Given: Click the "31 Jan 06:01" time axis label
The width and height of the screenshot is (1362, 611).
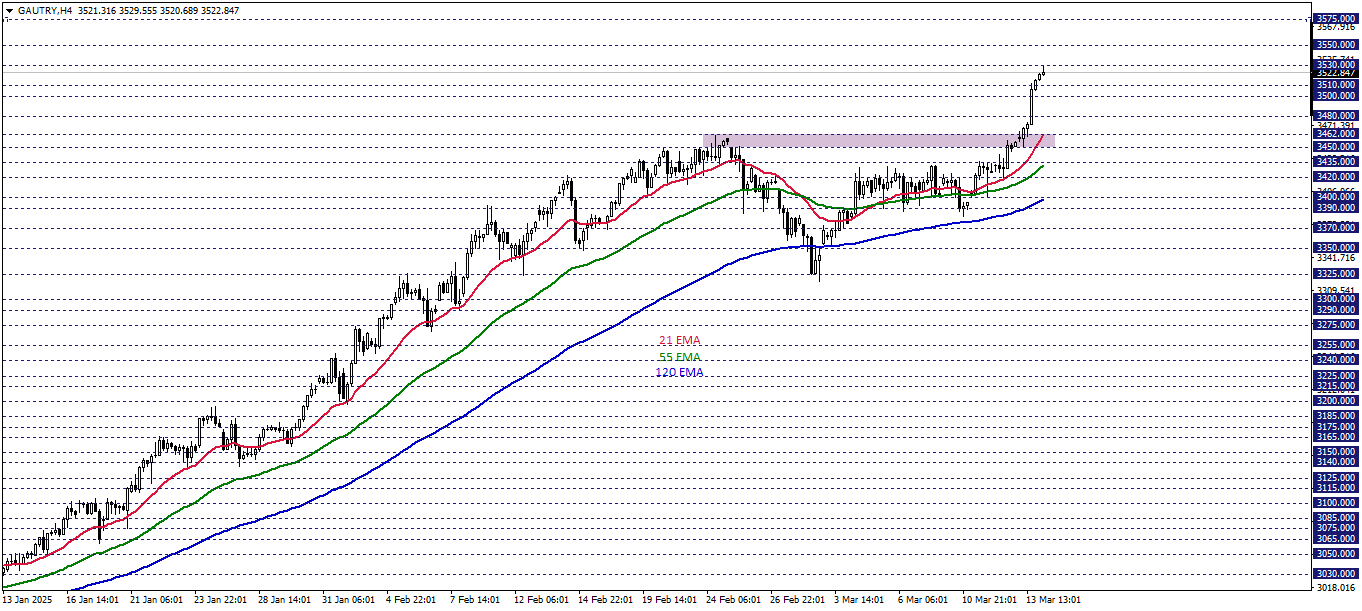Looking at the screenshot, I should coord(350,601).
